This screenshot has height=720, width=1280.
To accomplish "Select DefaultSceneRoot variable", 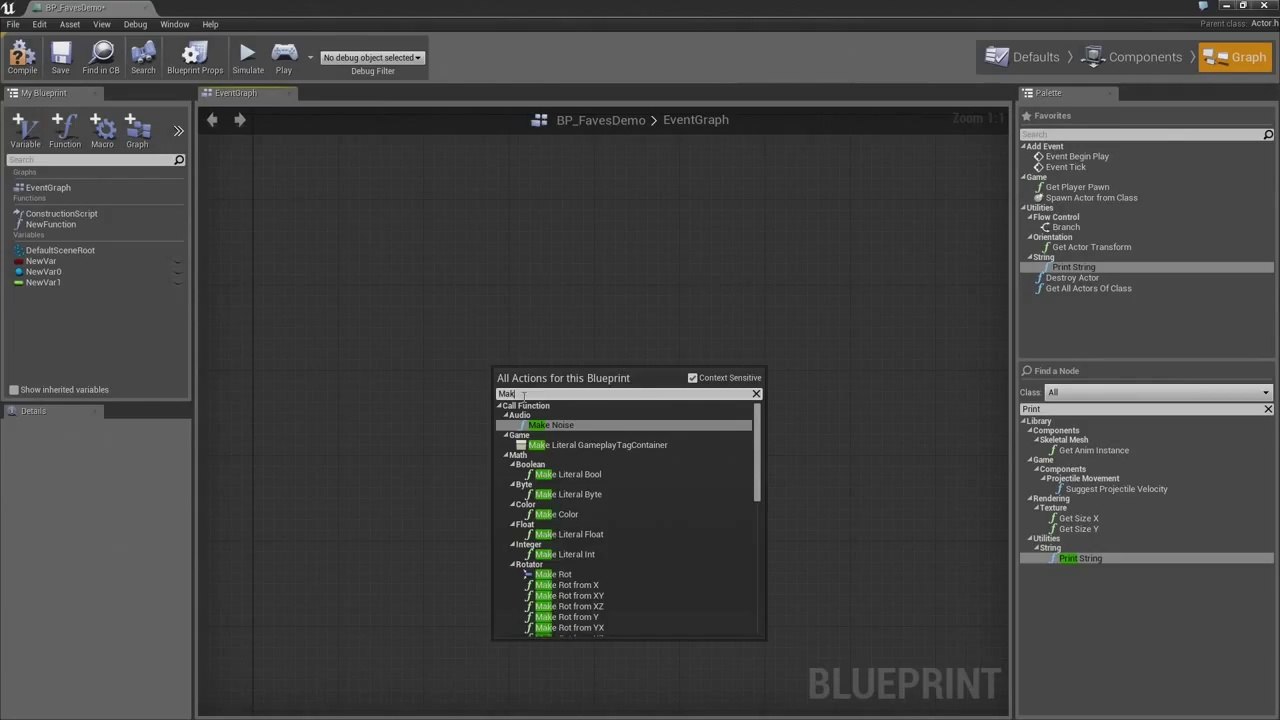I will pyautogui.click(x=60, y=251).
